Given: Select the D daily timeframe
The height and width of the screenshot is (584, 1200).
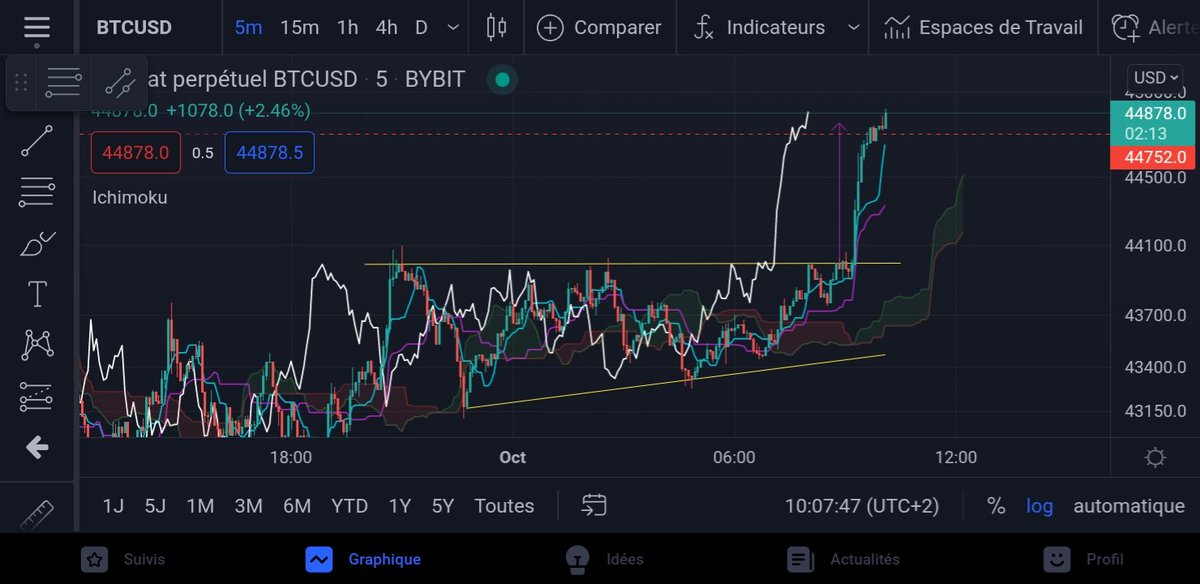Looking at the screenshot, I should point(421,28).
